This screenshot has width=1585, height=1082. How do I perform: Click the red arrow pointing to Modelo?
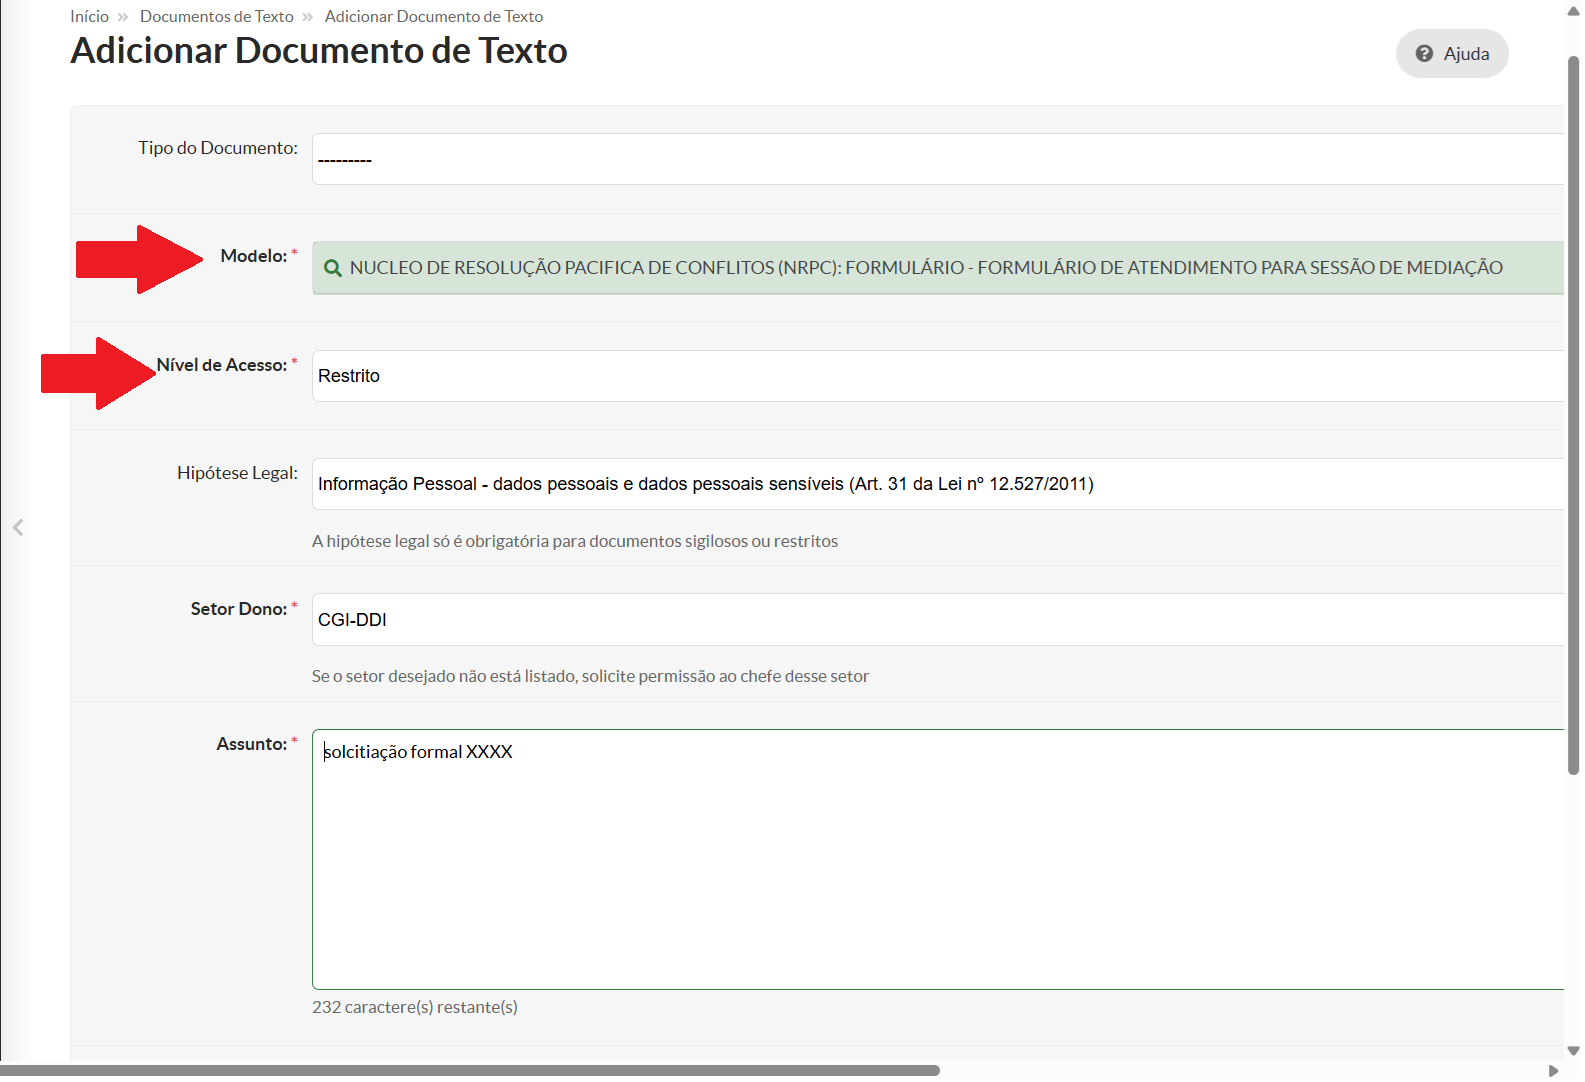[139, 259]
